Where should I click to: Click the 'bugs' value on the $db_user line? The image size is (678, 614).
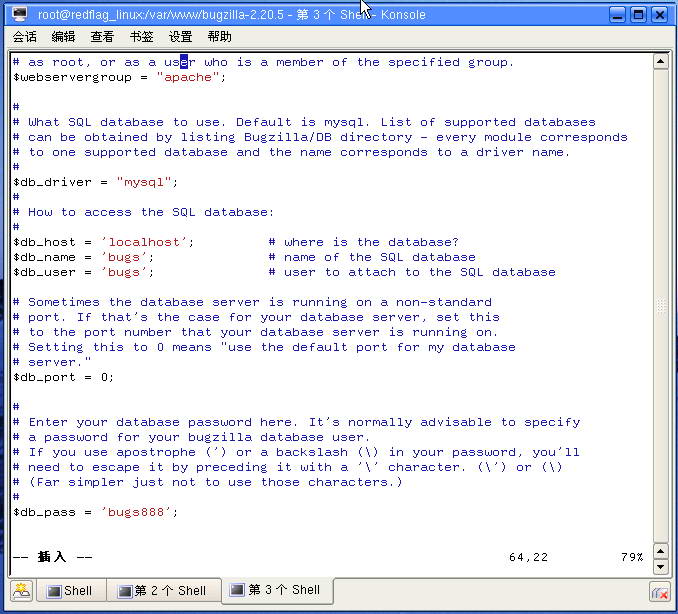pyautogui.click(x=124, y=272)
